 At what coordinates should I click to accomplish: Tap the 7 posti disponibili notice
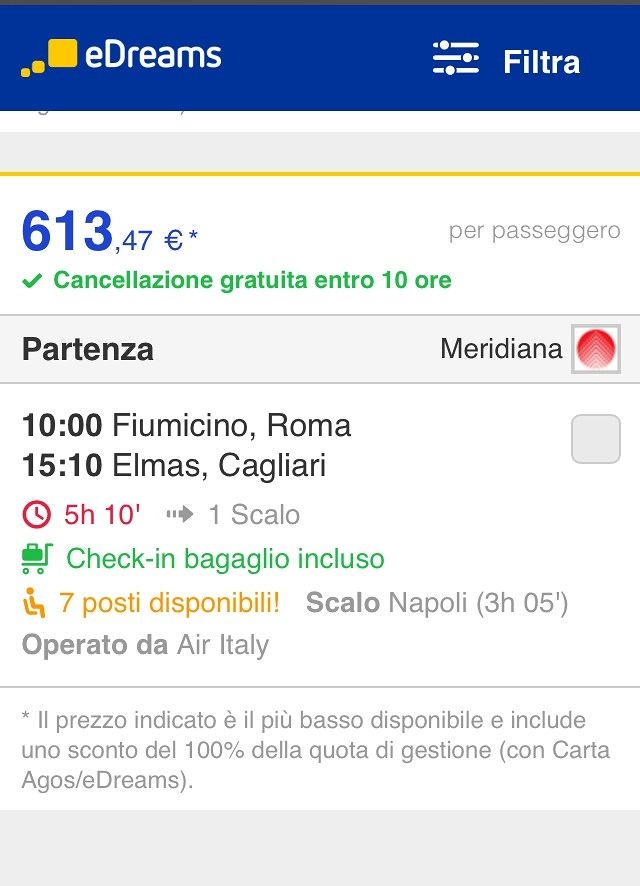click(x=169, y=603)
